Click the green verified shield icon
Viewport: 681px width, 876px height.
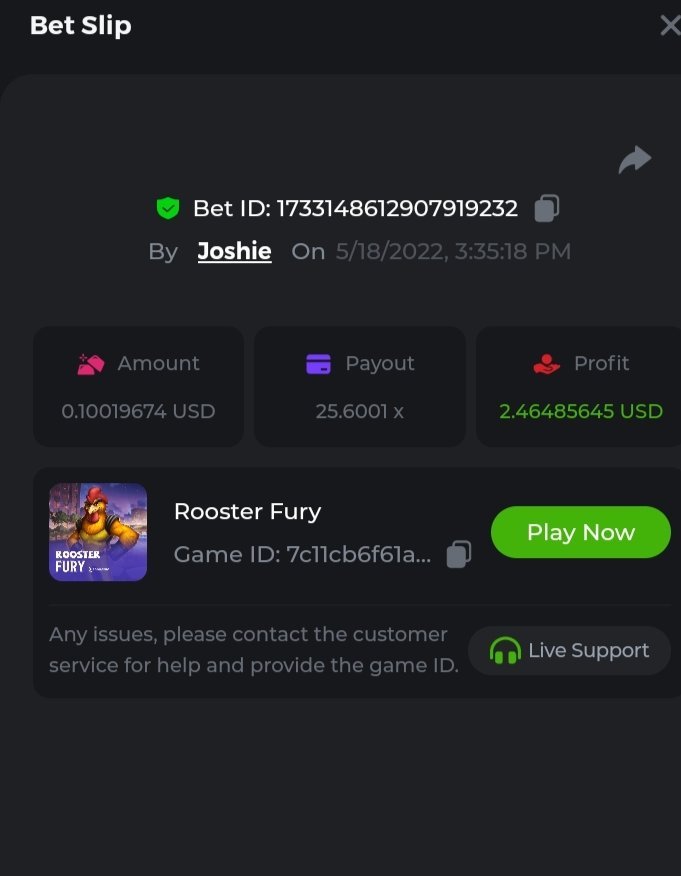pos(168,208)
